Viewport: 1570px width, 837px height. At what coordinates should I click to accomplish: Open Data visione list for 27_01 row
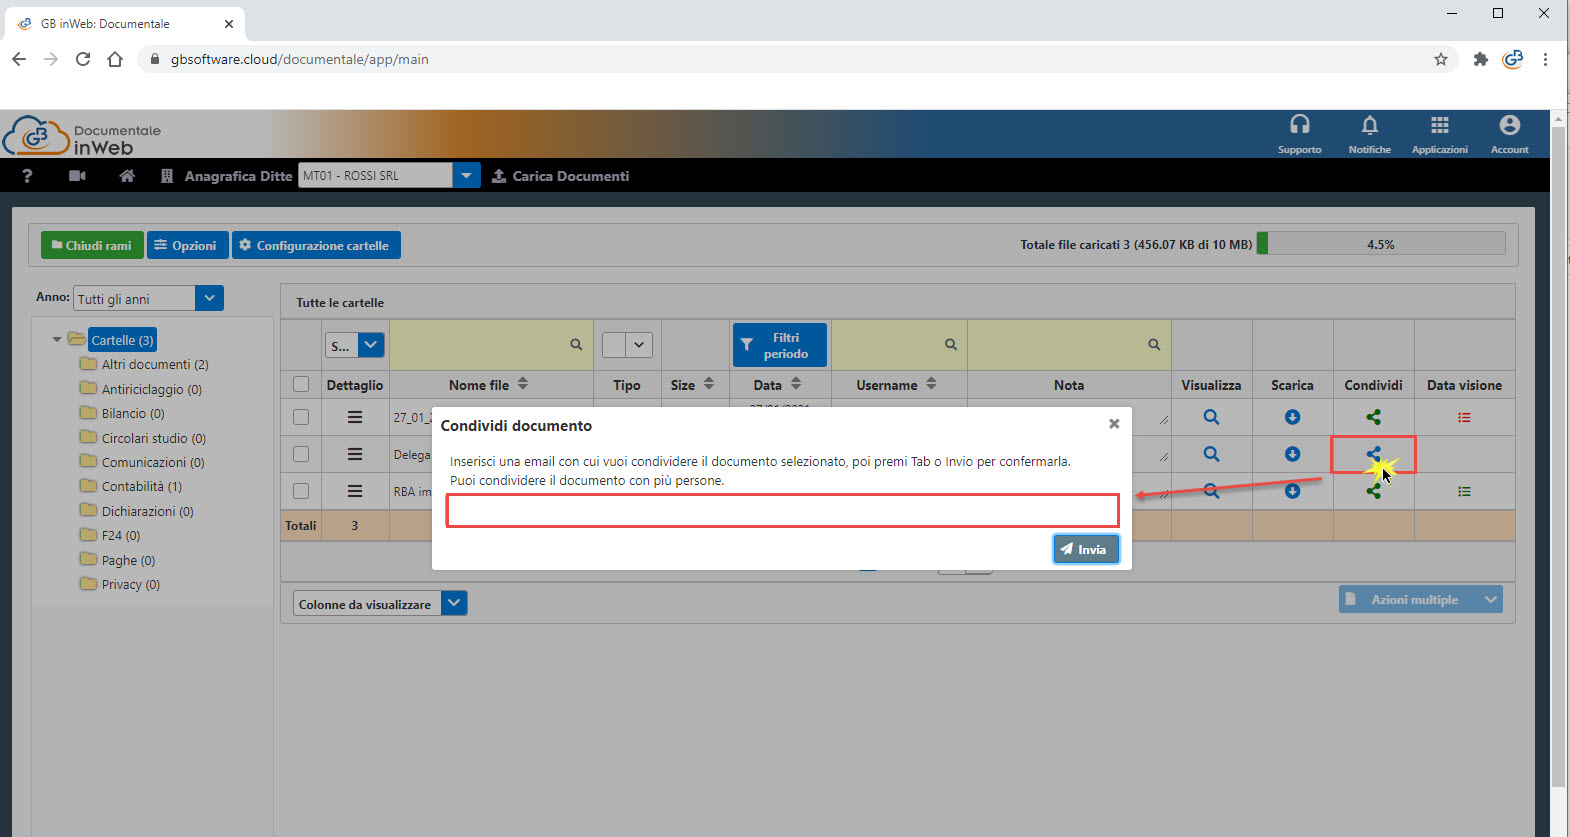[1464, 417]
